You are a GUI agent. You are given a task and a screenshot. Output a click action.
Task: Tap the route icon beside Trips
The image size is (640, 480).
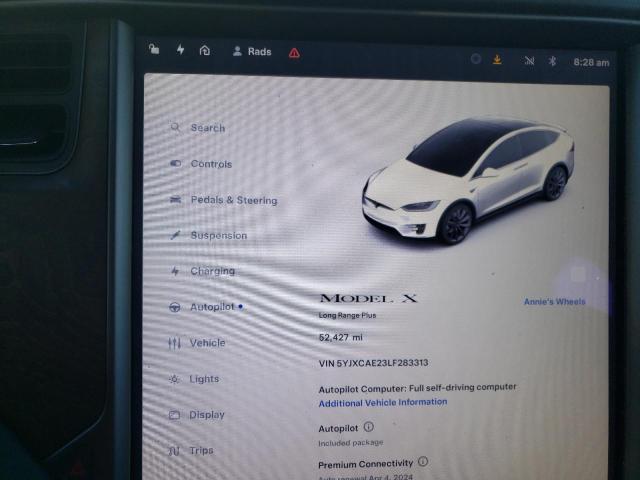174,451
